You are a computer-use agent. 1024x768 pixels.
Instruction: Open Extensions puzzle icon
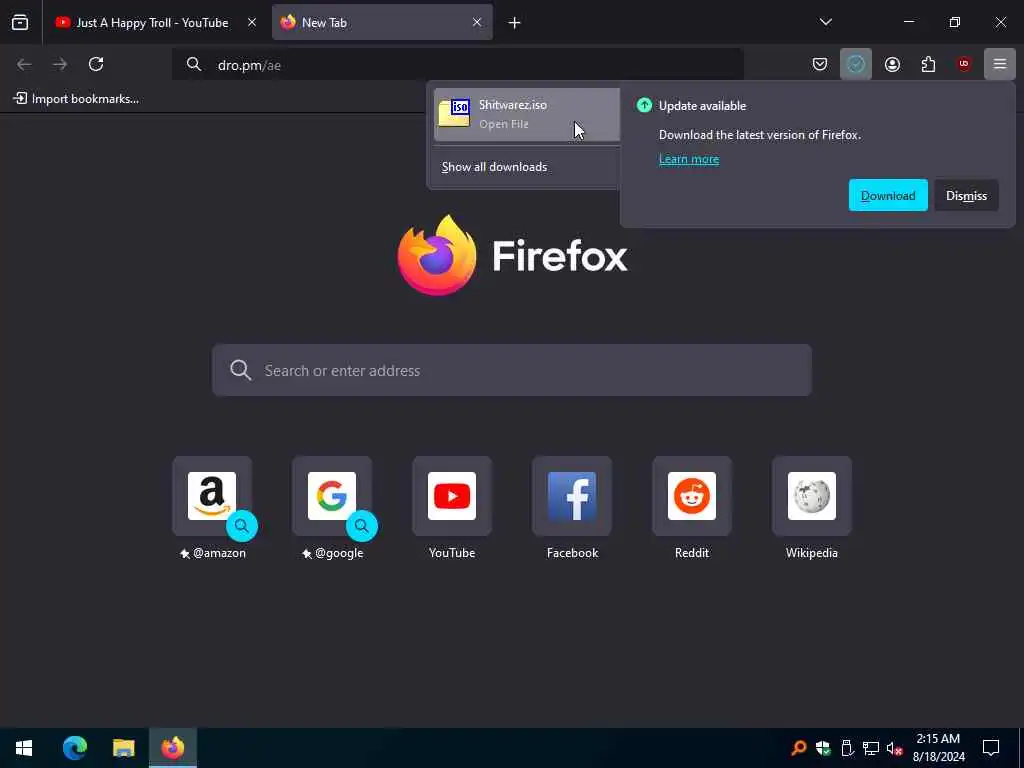click(928, 64)
